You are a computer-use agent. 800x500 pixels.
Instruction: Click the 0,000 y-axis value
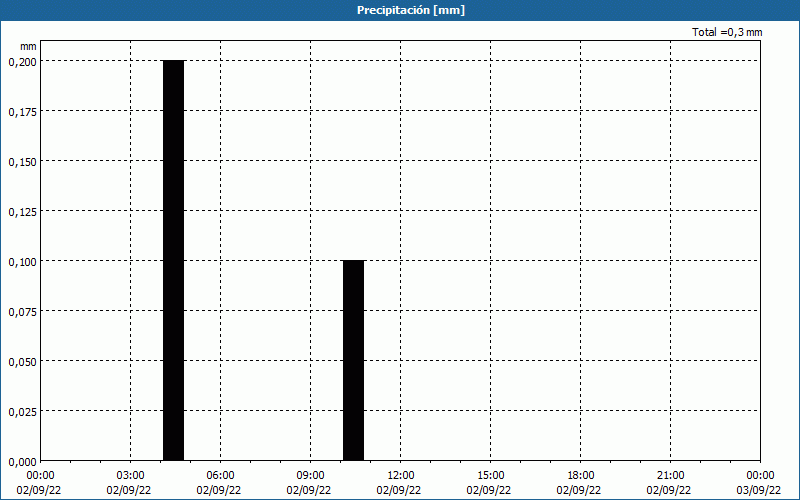22,462
